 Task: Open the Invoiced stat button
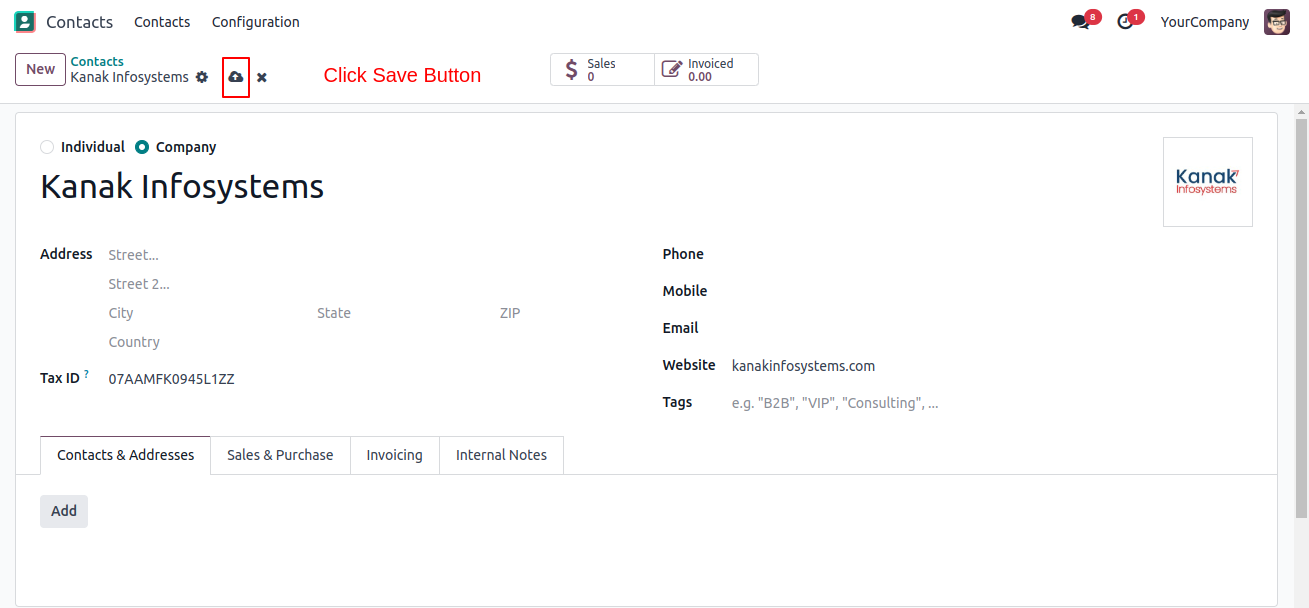(706, 70)
